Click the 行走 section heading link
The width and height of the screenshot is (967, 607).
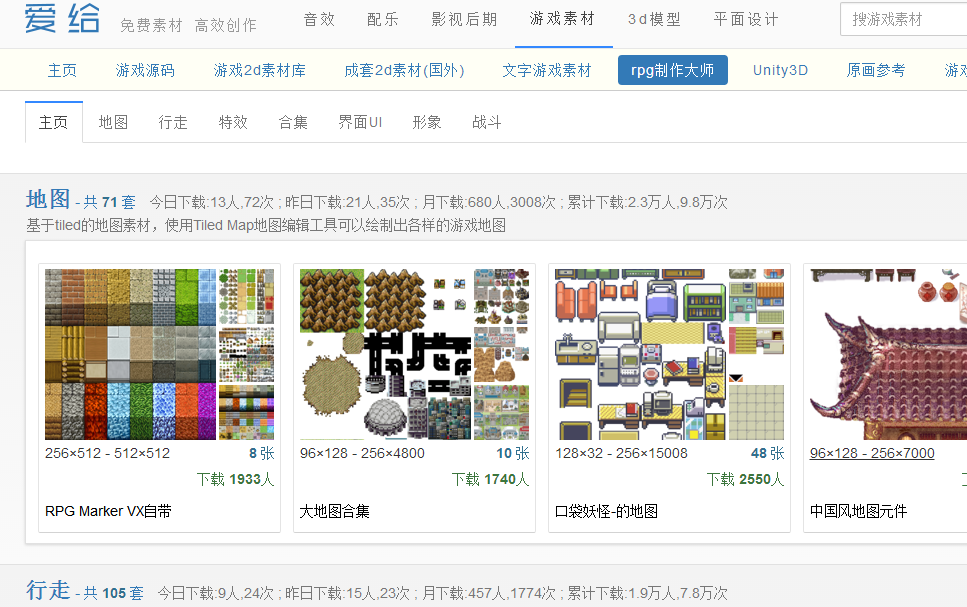pyautogui.click(x=48, y=590)
